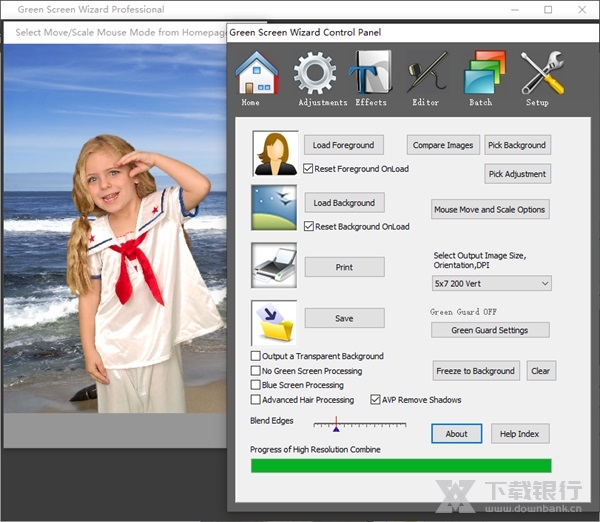Click the foreground woman portrait icon
600x522 pixels.
[274, 153]
